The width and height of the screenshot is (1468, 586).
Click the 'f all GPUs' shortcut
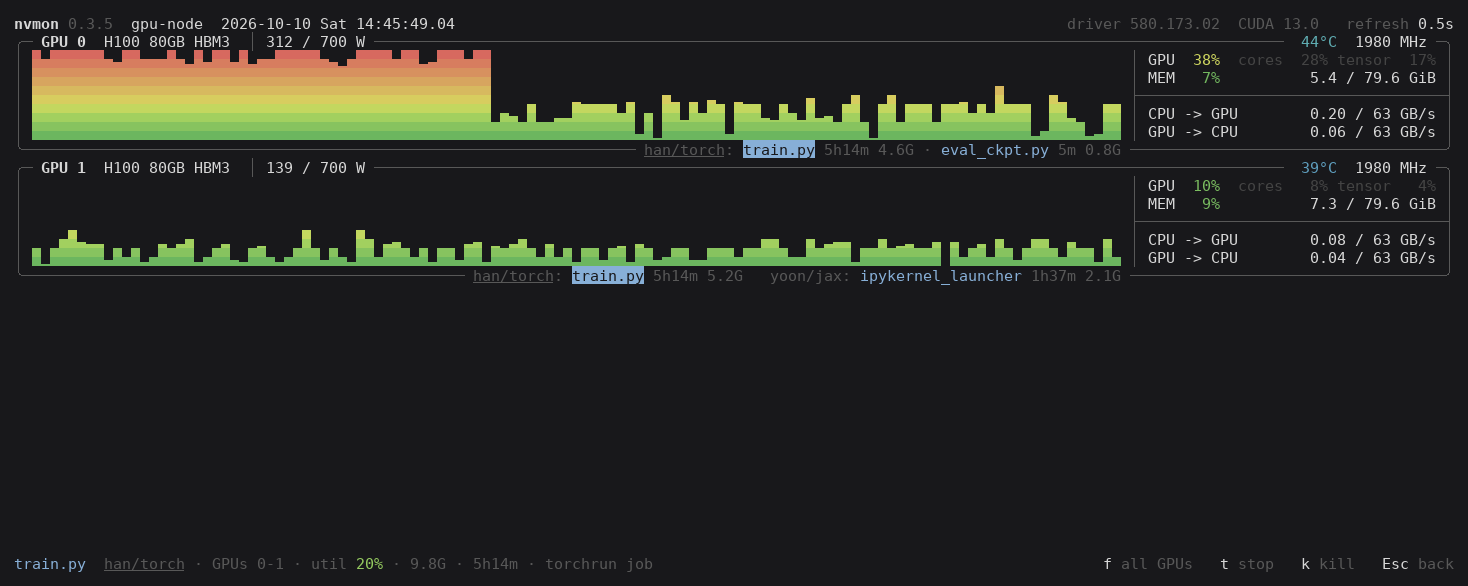(1148, 564)
